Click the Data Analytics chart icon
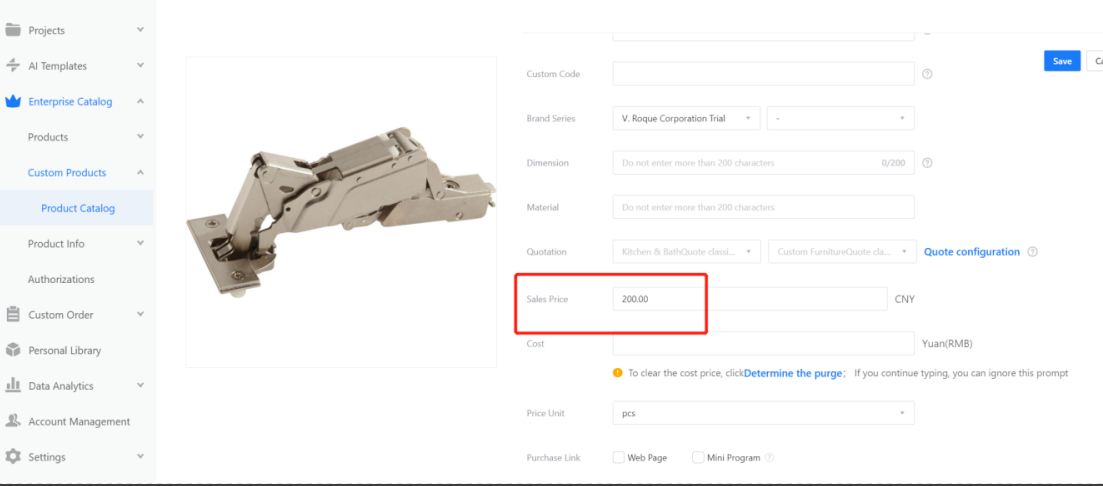Viewport: 1103px width, 486px height. [x=13, y=386]
